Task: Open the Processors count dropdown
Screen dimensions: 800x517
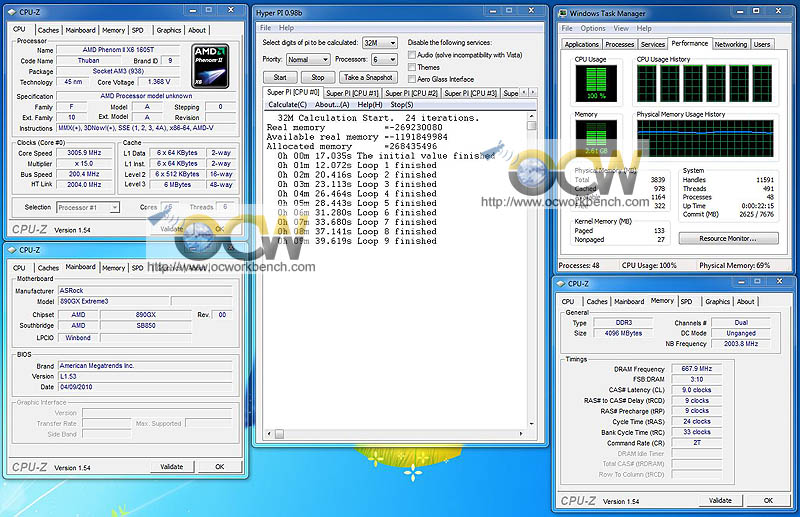Action: pos(384,60)
